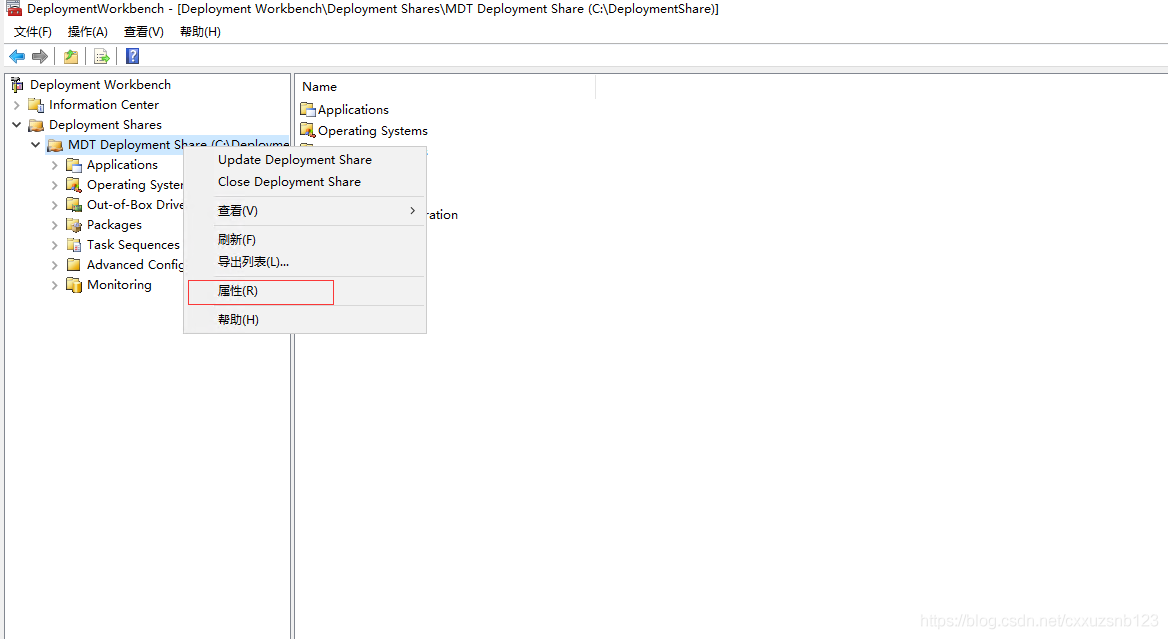Select Applications label in the tree
The height and width of the screenshot is (639, 1168).
[x=122, y=165]
